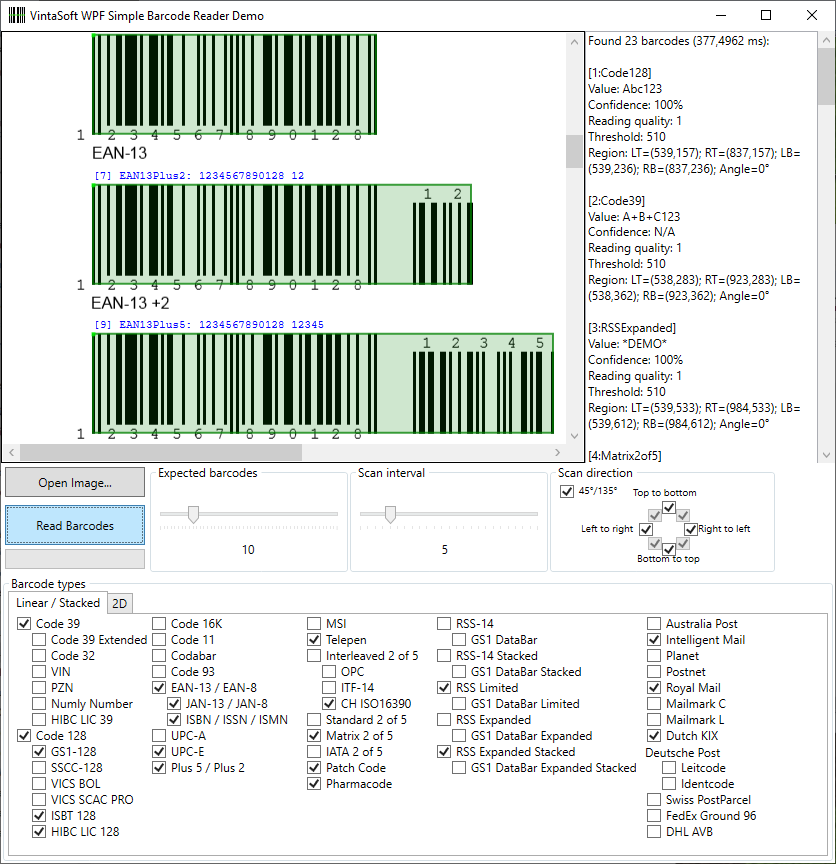Uncheck the UPC-E barcode type
836x864 pixels.
[159, 751]
